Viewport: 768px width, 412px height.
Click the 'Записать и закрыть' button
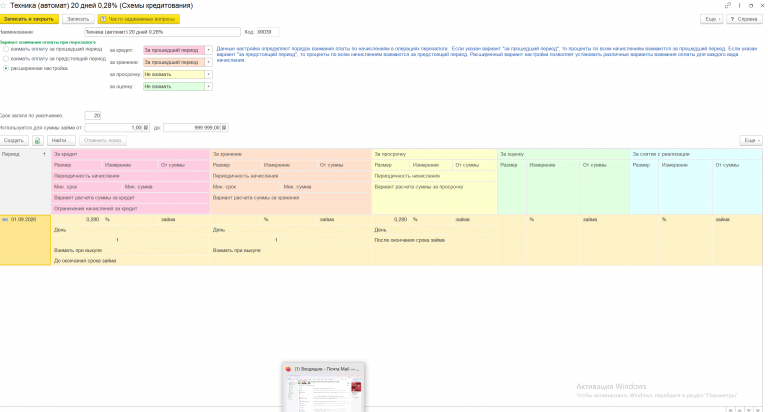[x=29, y=19]
